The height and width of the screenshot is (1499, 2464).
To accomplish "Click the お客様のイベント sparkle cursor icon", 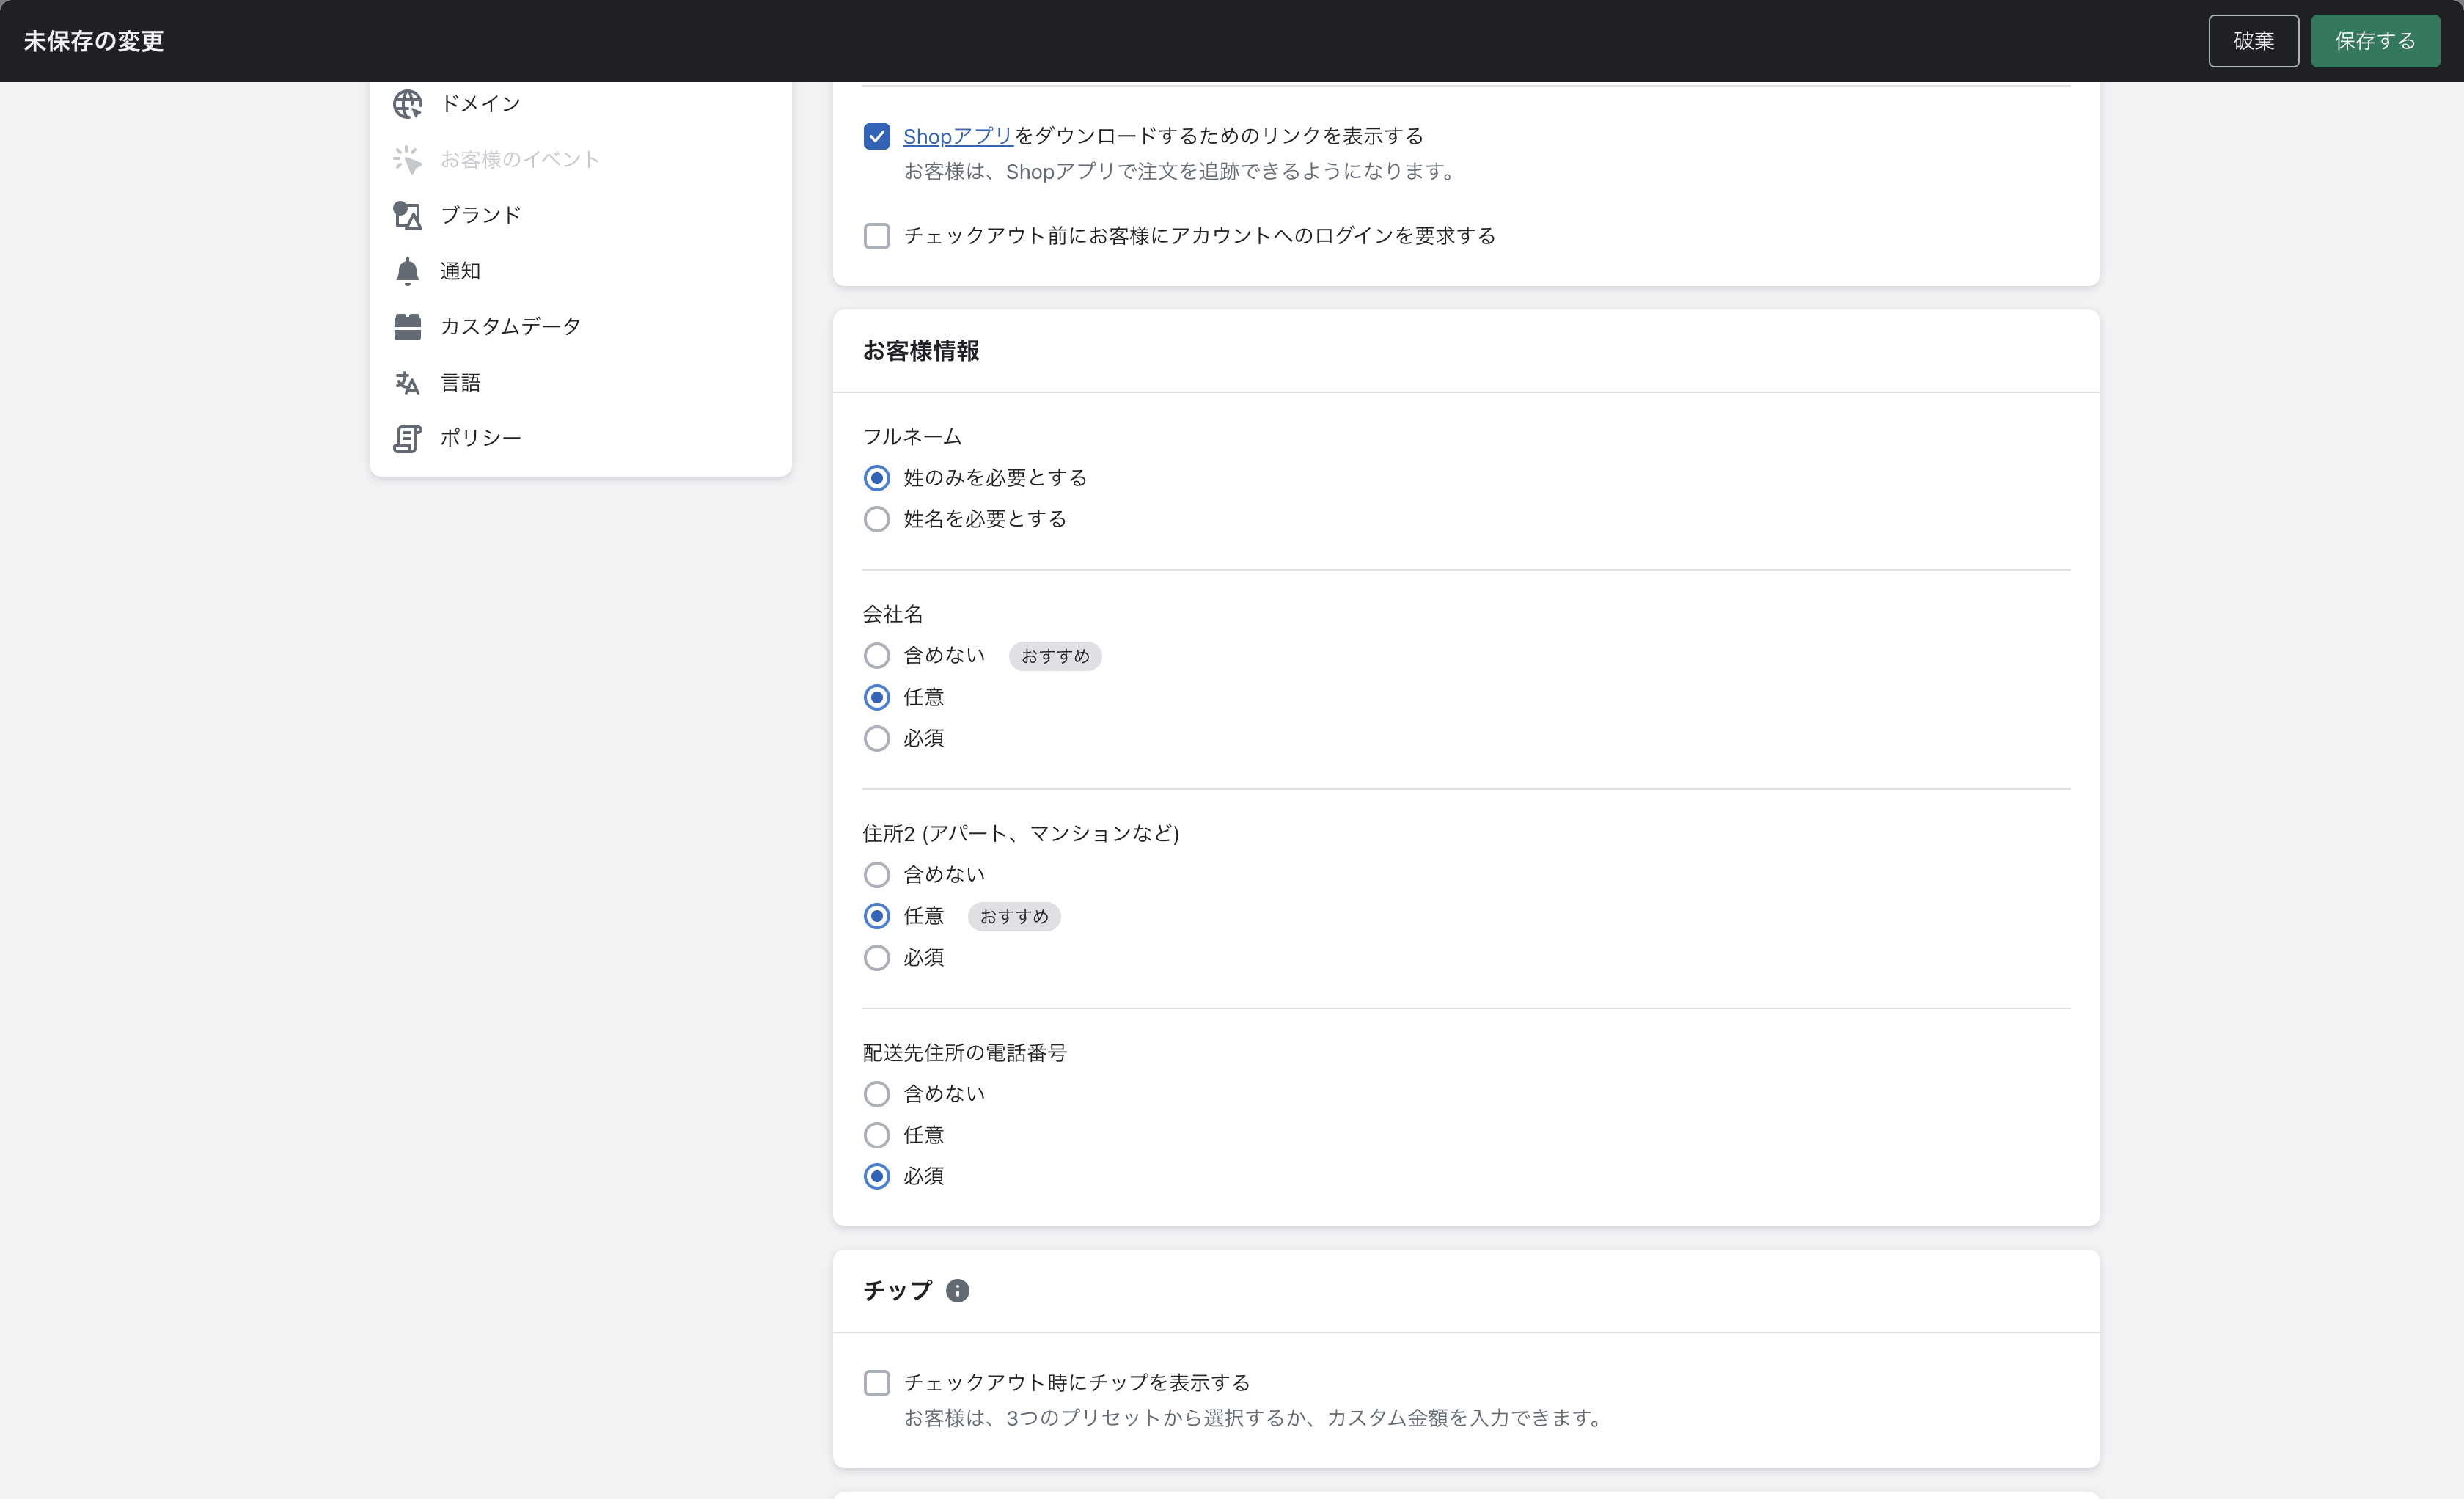I will click(407, 160).
